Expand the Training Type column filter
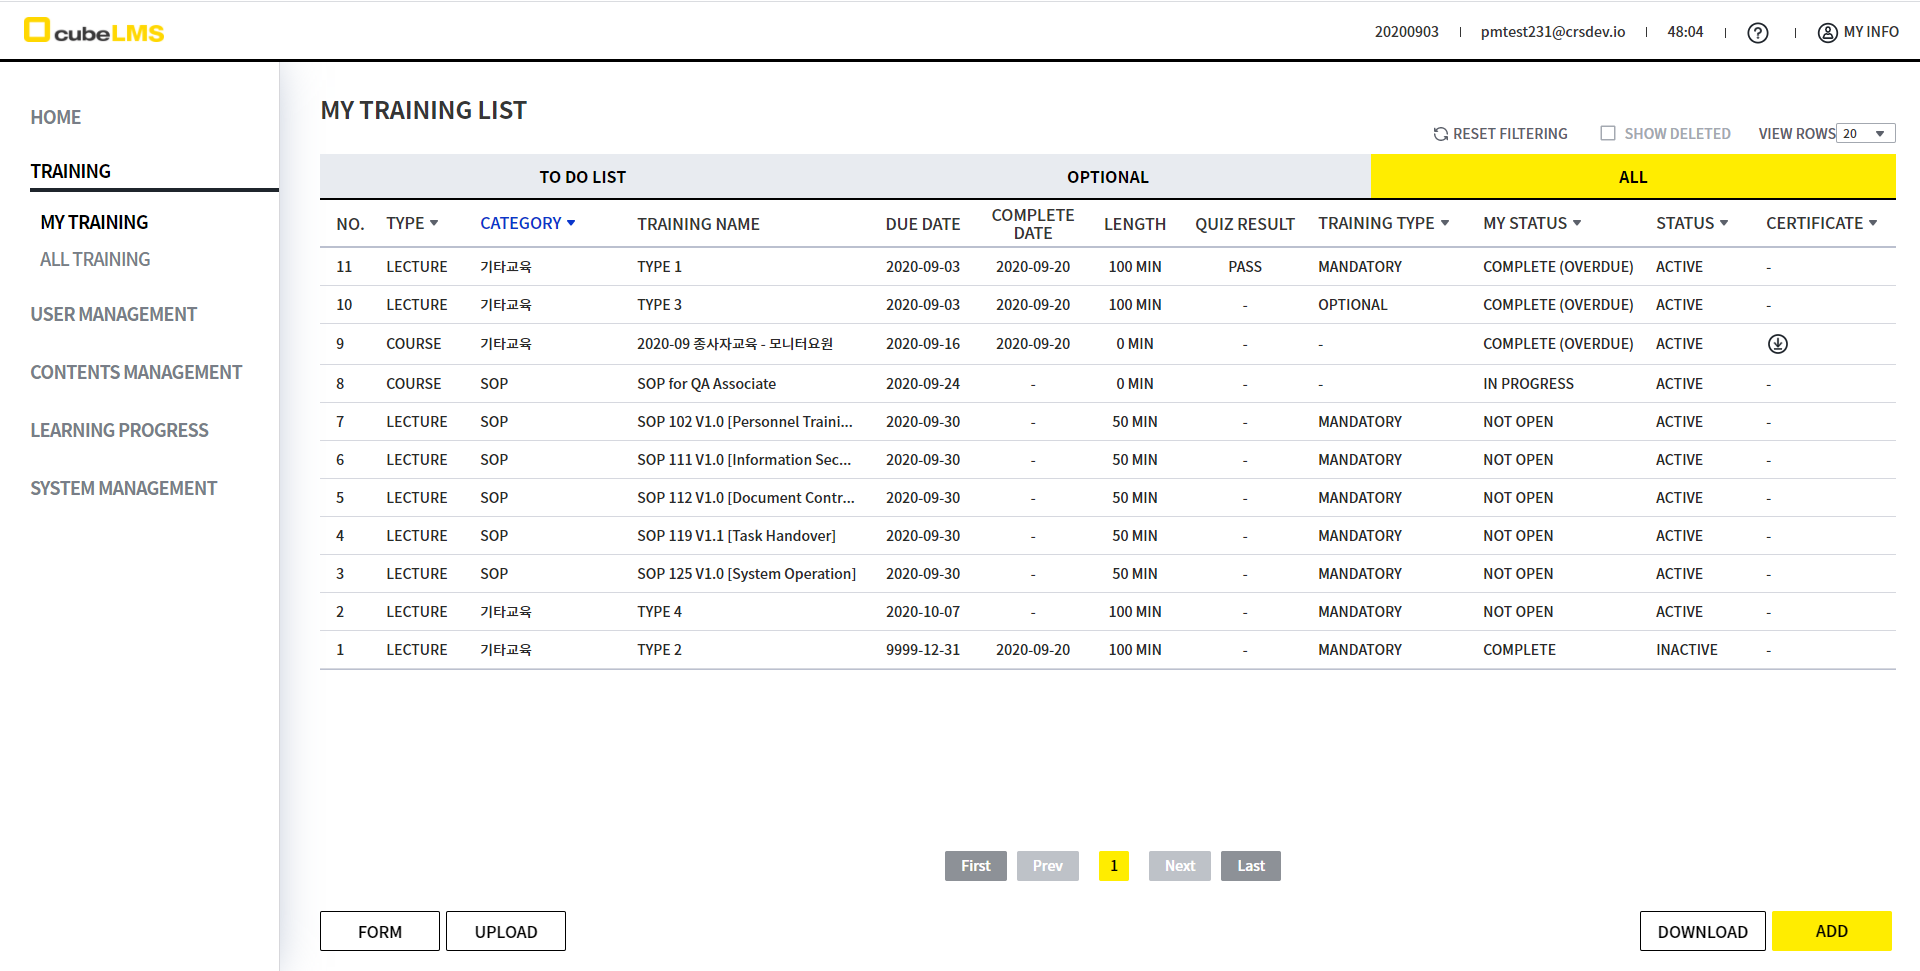The height and width of the screenshot is (971, 1920). [x=1444, y=223]
